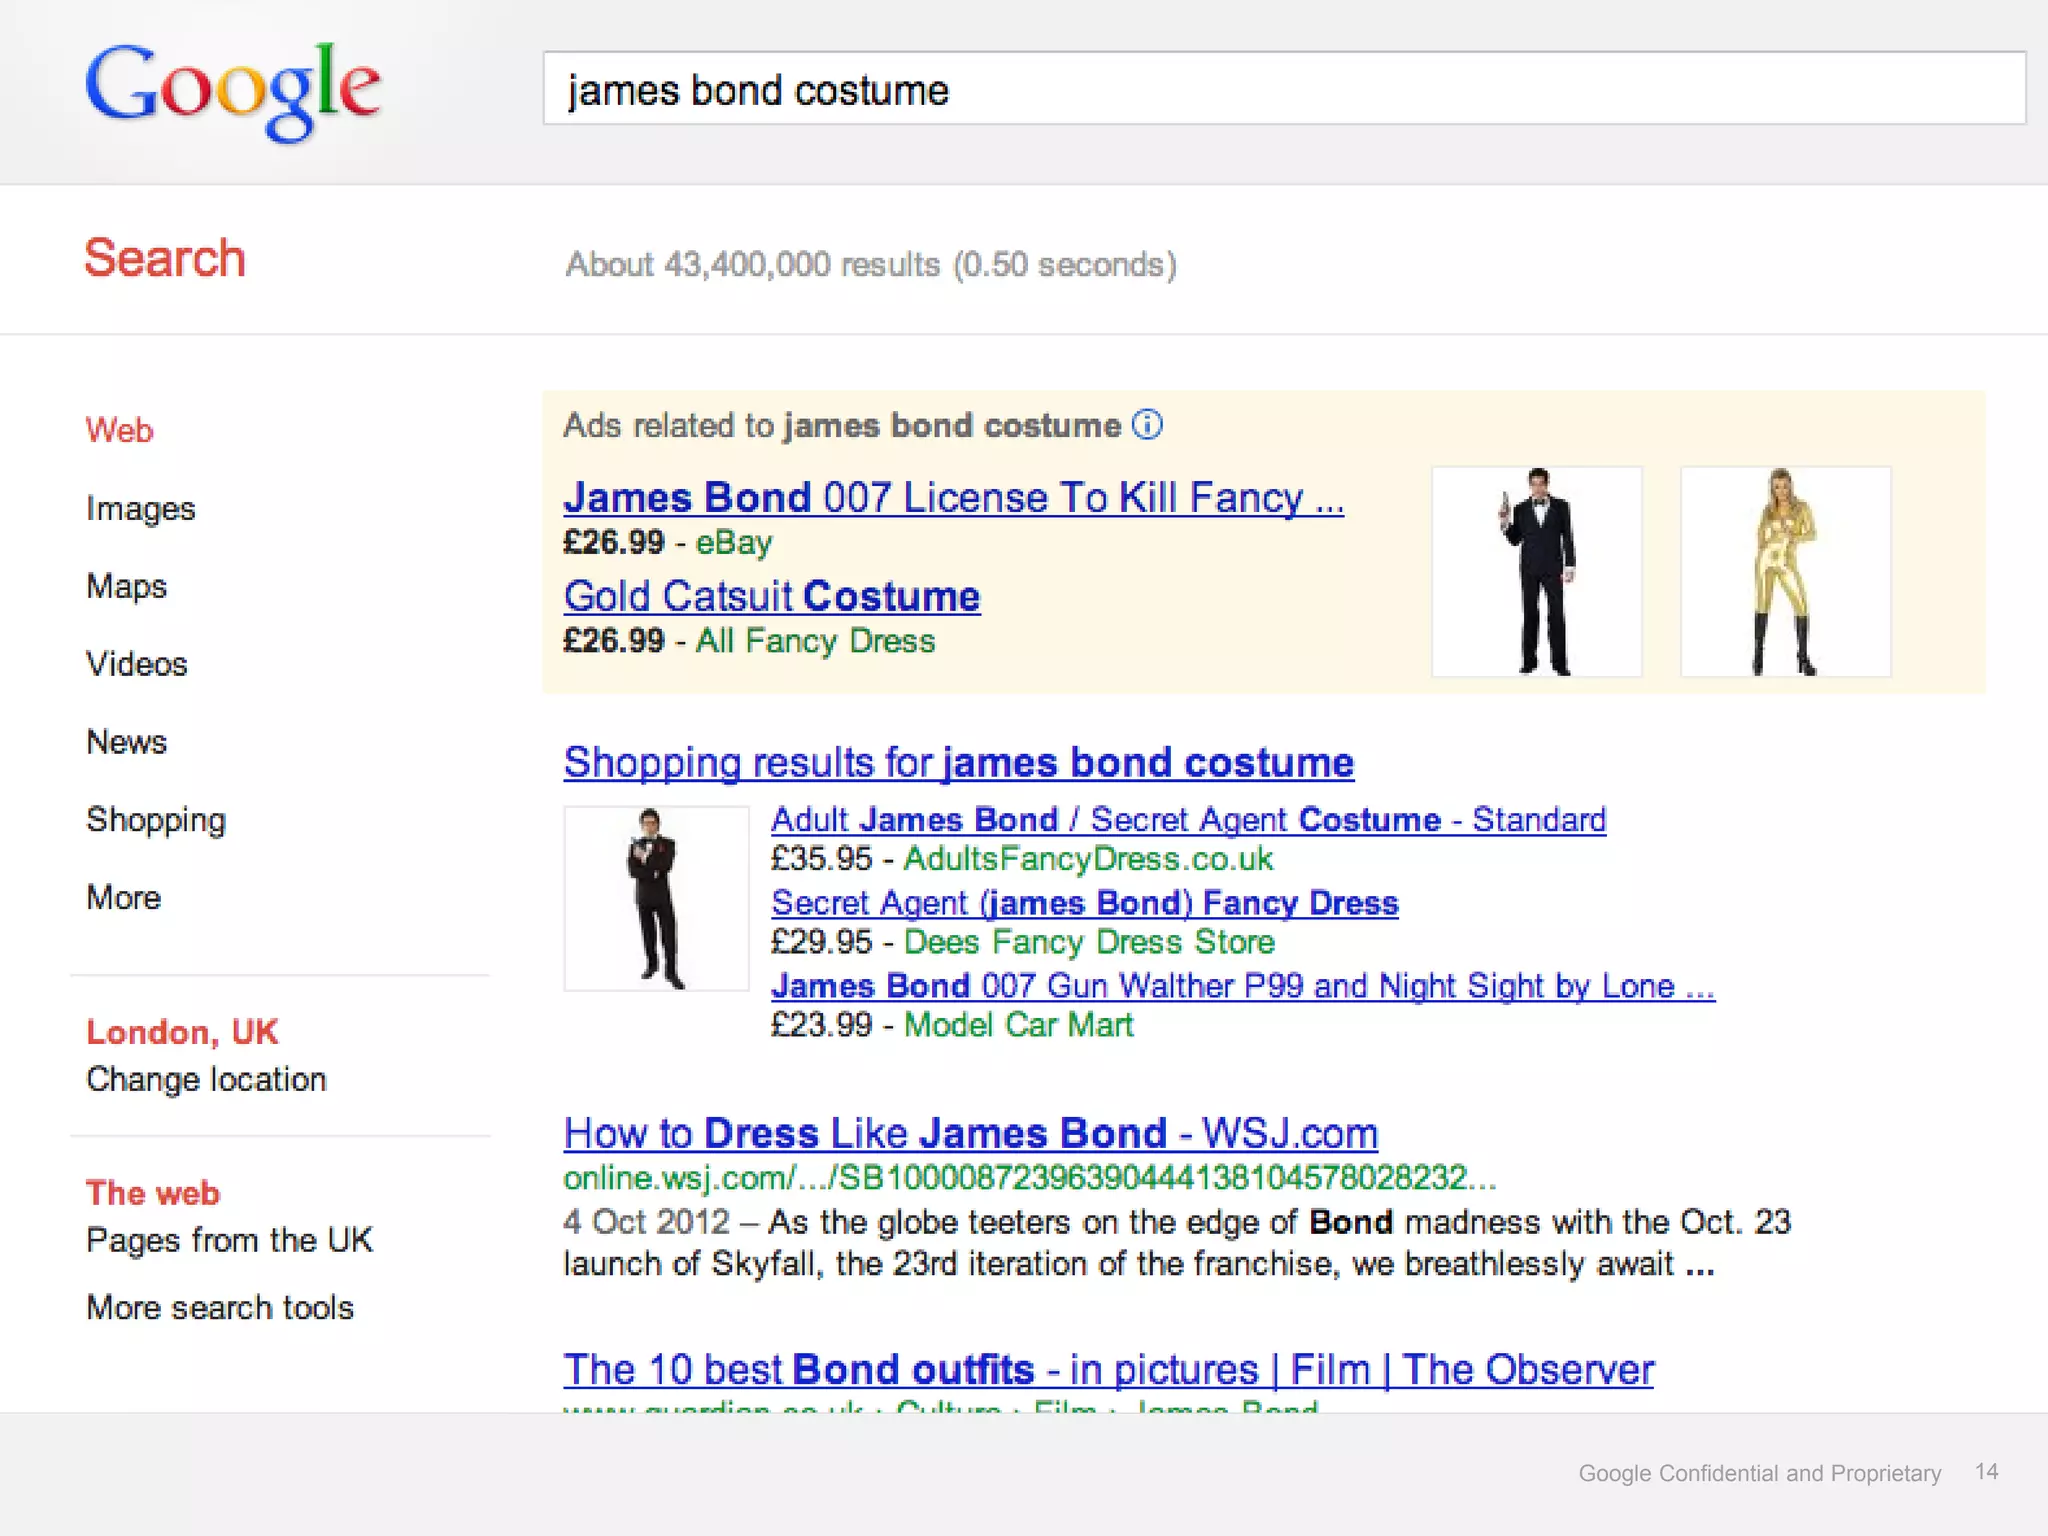Open More search tools
This screenshot has height=1536, width=2048.
pyautogui.click(x=220, y=1308)
